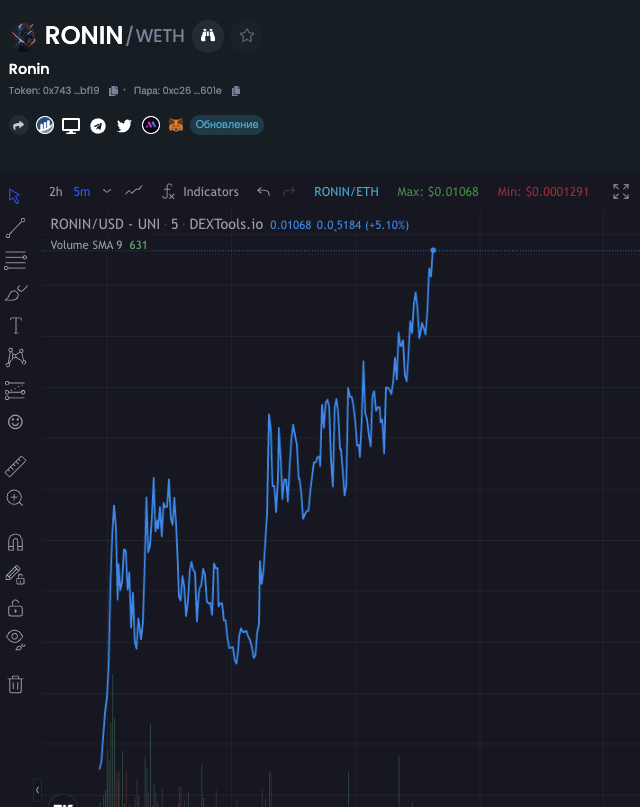Open the Telegram link icon
Viewport: 640px width, 807px height.
(x=98, y=126)
